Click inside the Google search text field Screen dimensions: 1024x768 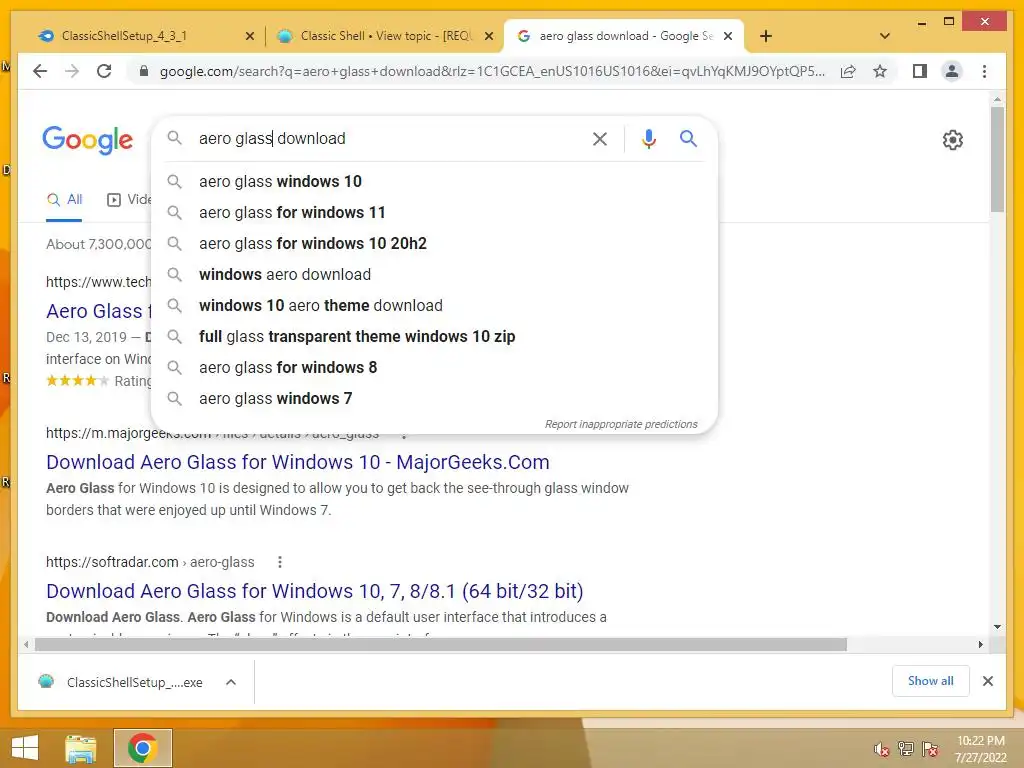tap(391, 138)
